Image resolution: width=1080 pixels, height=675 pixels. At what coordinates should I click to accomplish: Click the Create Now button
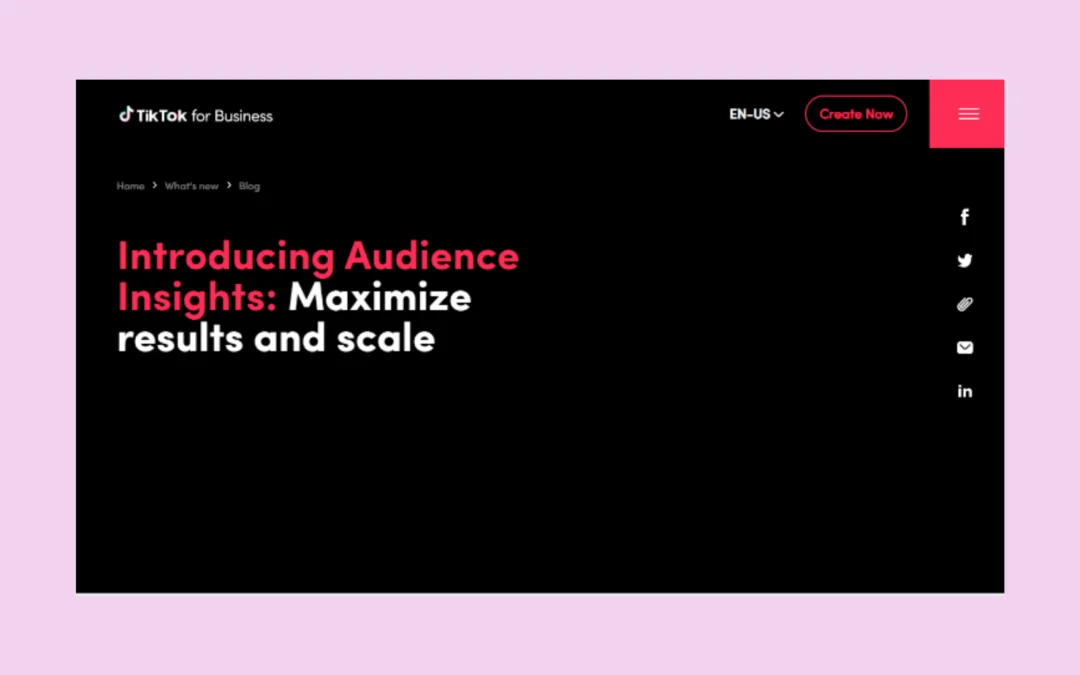[x=855, y=114]
